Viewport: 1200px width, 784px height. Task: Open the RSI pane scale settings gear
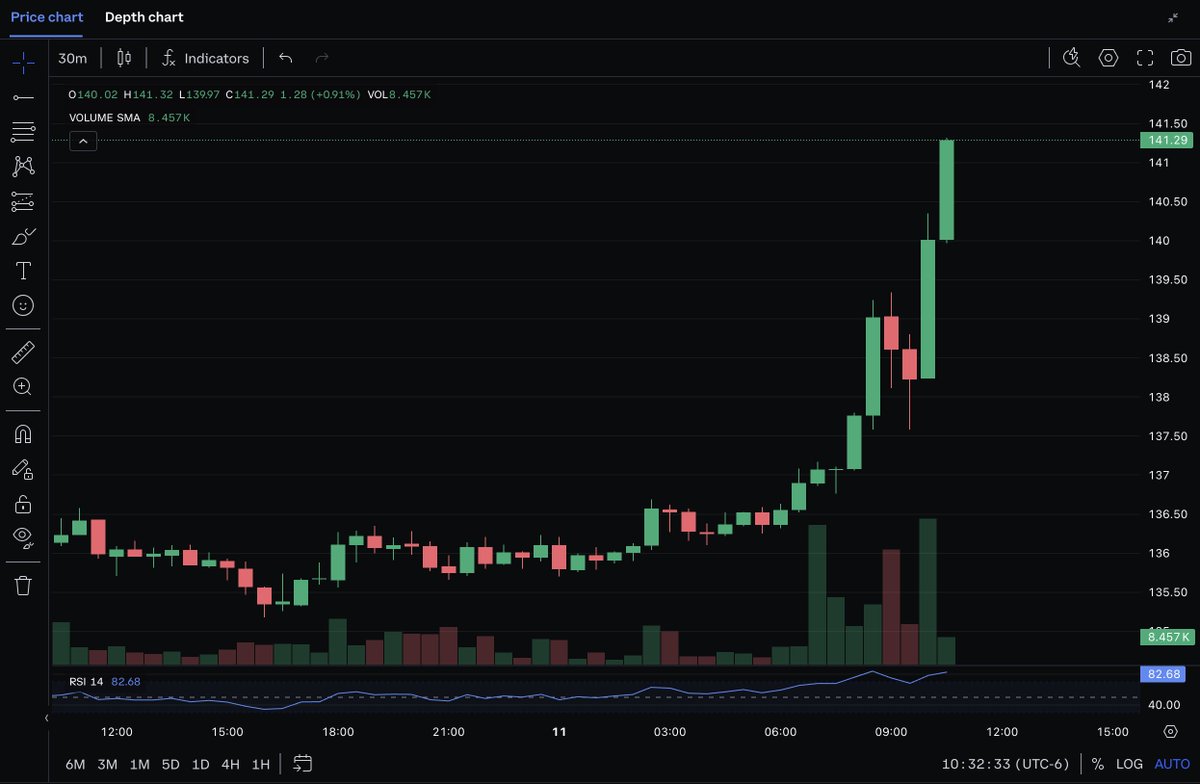[x=1170, y=731]
